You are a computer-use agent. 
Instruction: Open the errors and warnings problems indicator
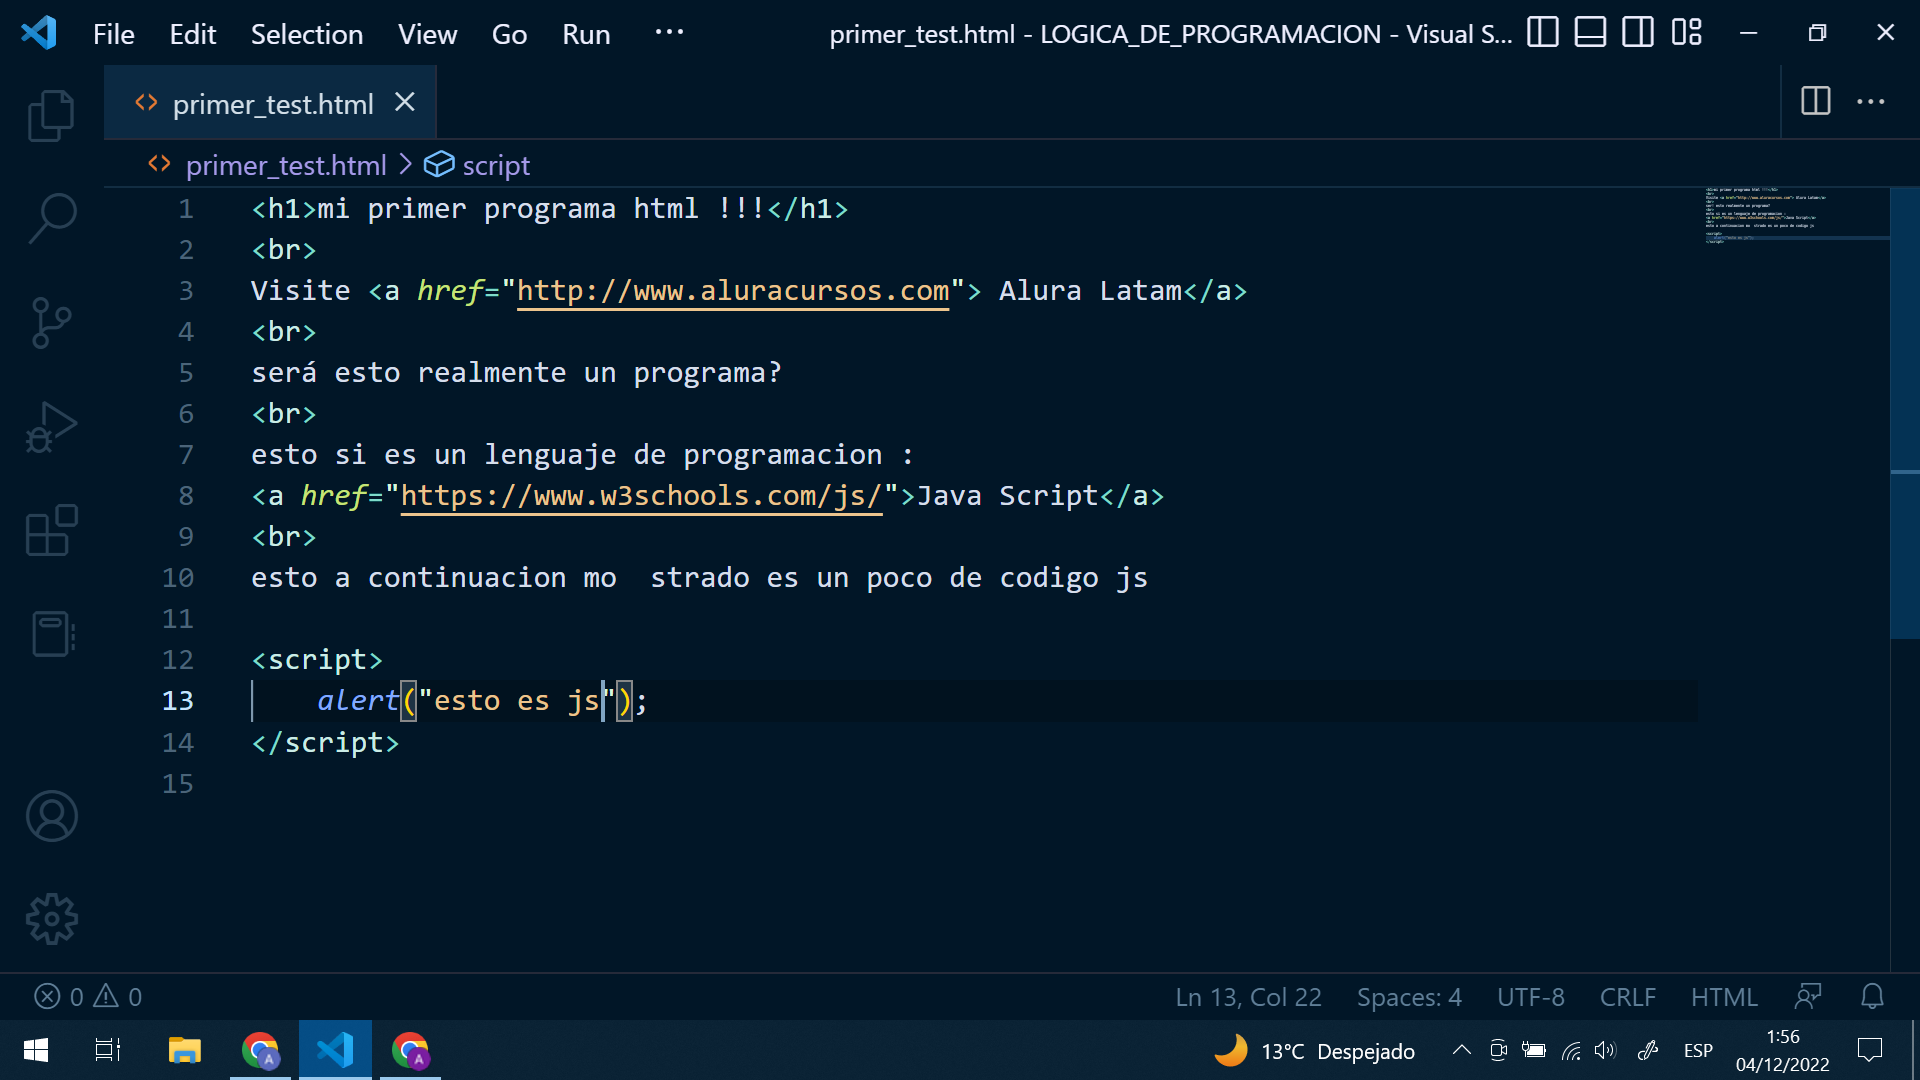88,997
